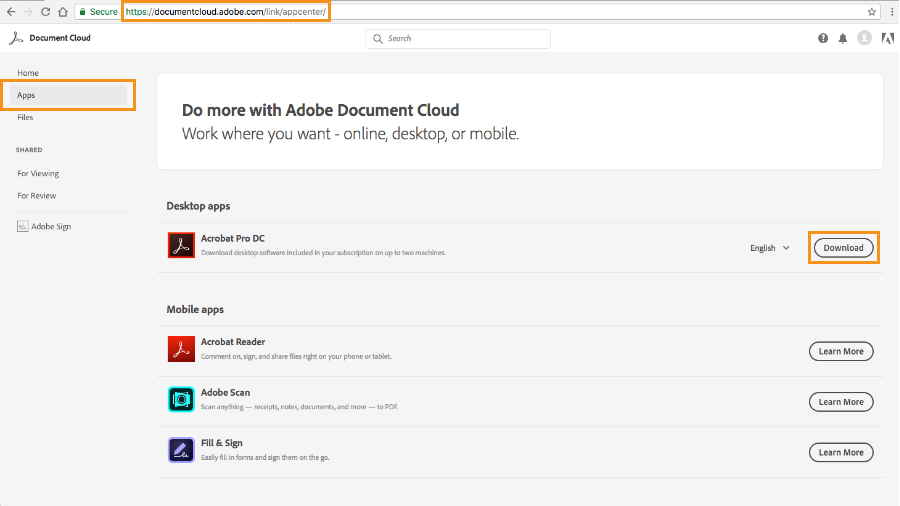Open Chrome's three-dot menu
The height and width of the screenshot is (506, 900).
890,12
